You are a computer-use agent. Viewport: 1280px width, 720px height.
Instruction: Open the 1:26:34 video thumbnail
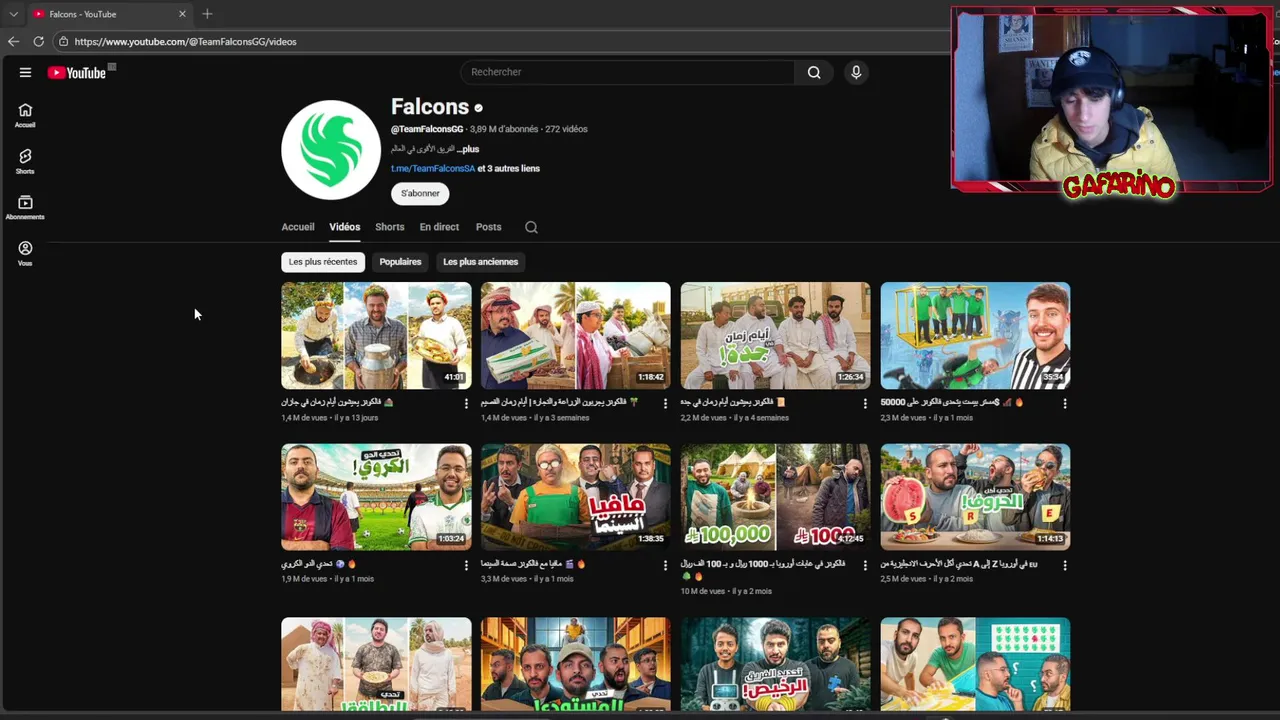[775, 335]
